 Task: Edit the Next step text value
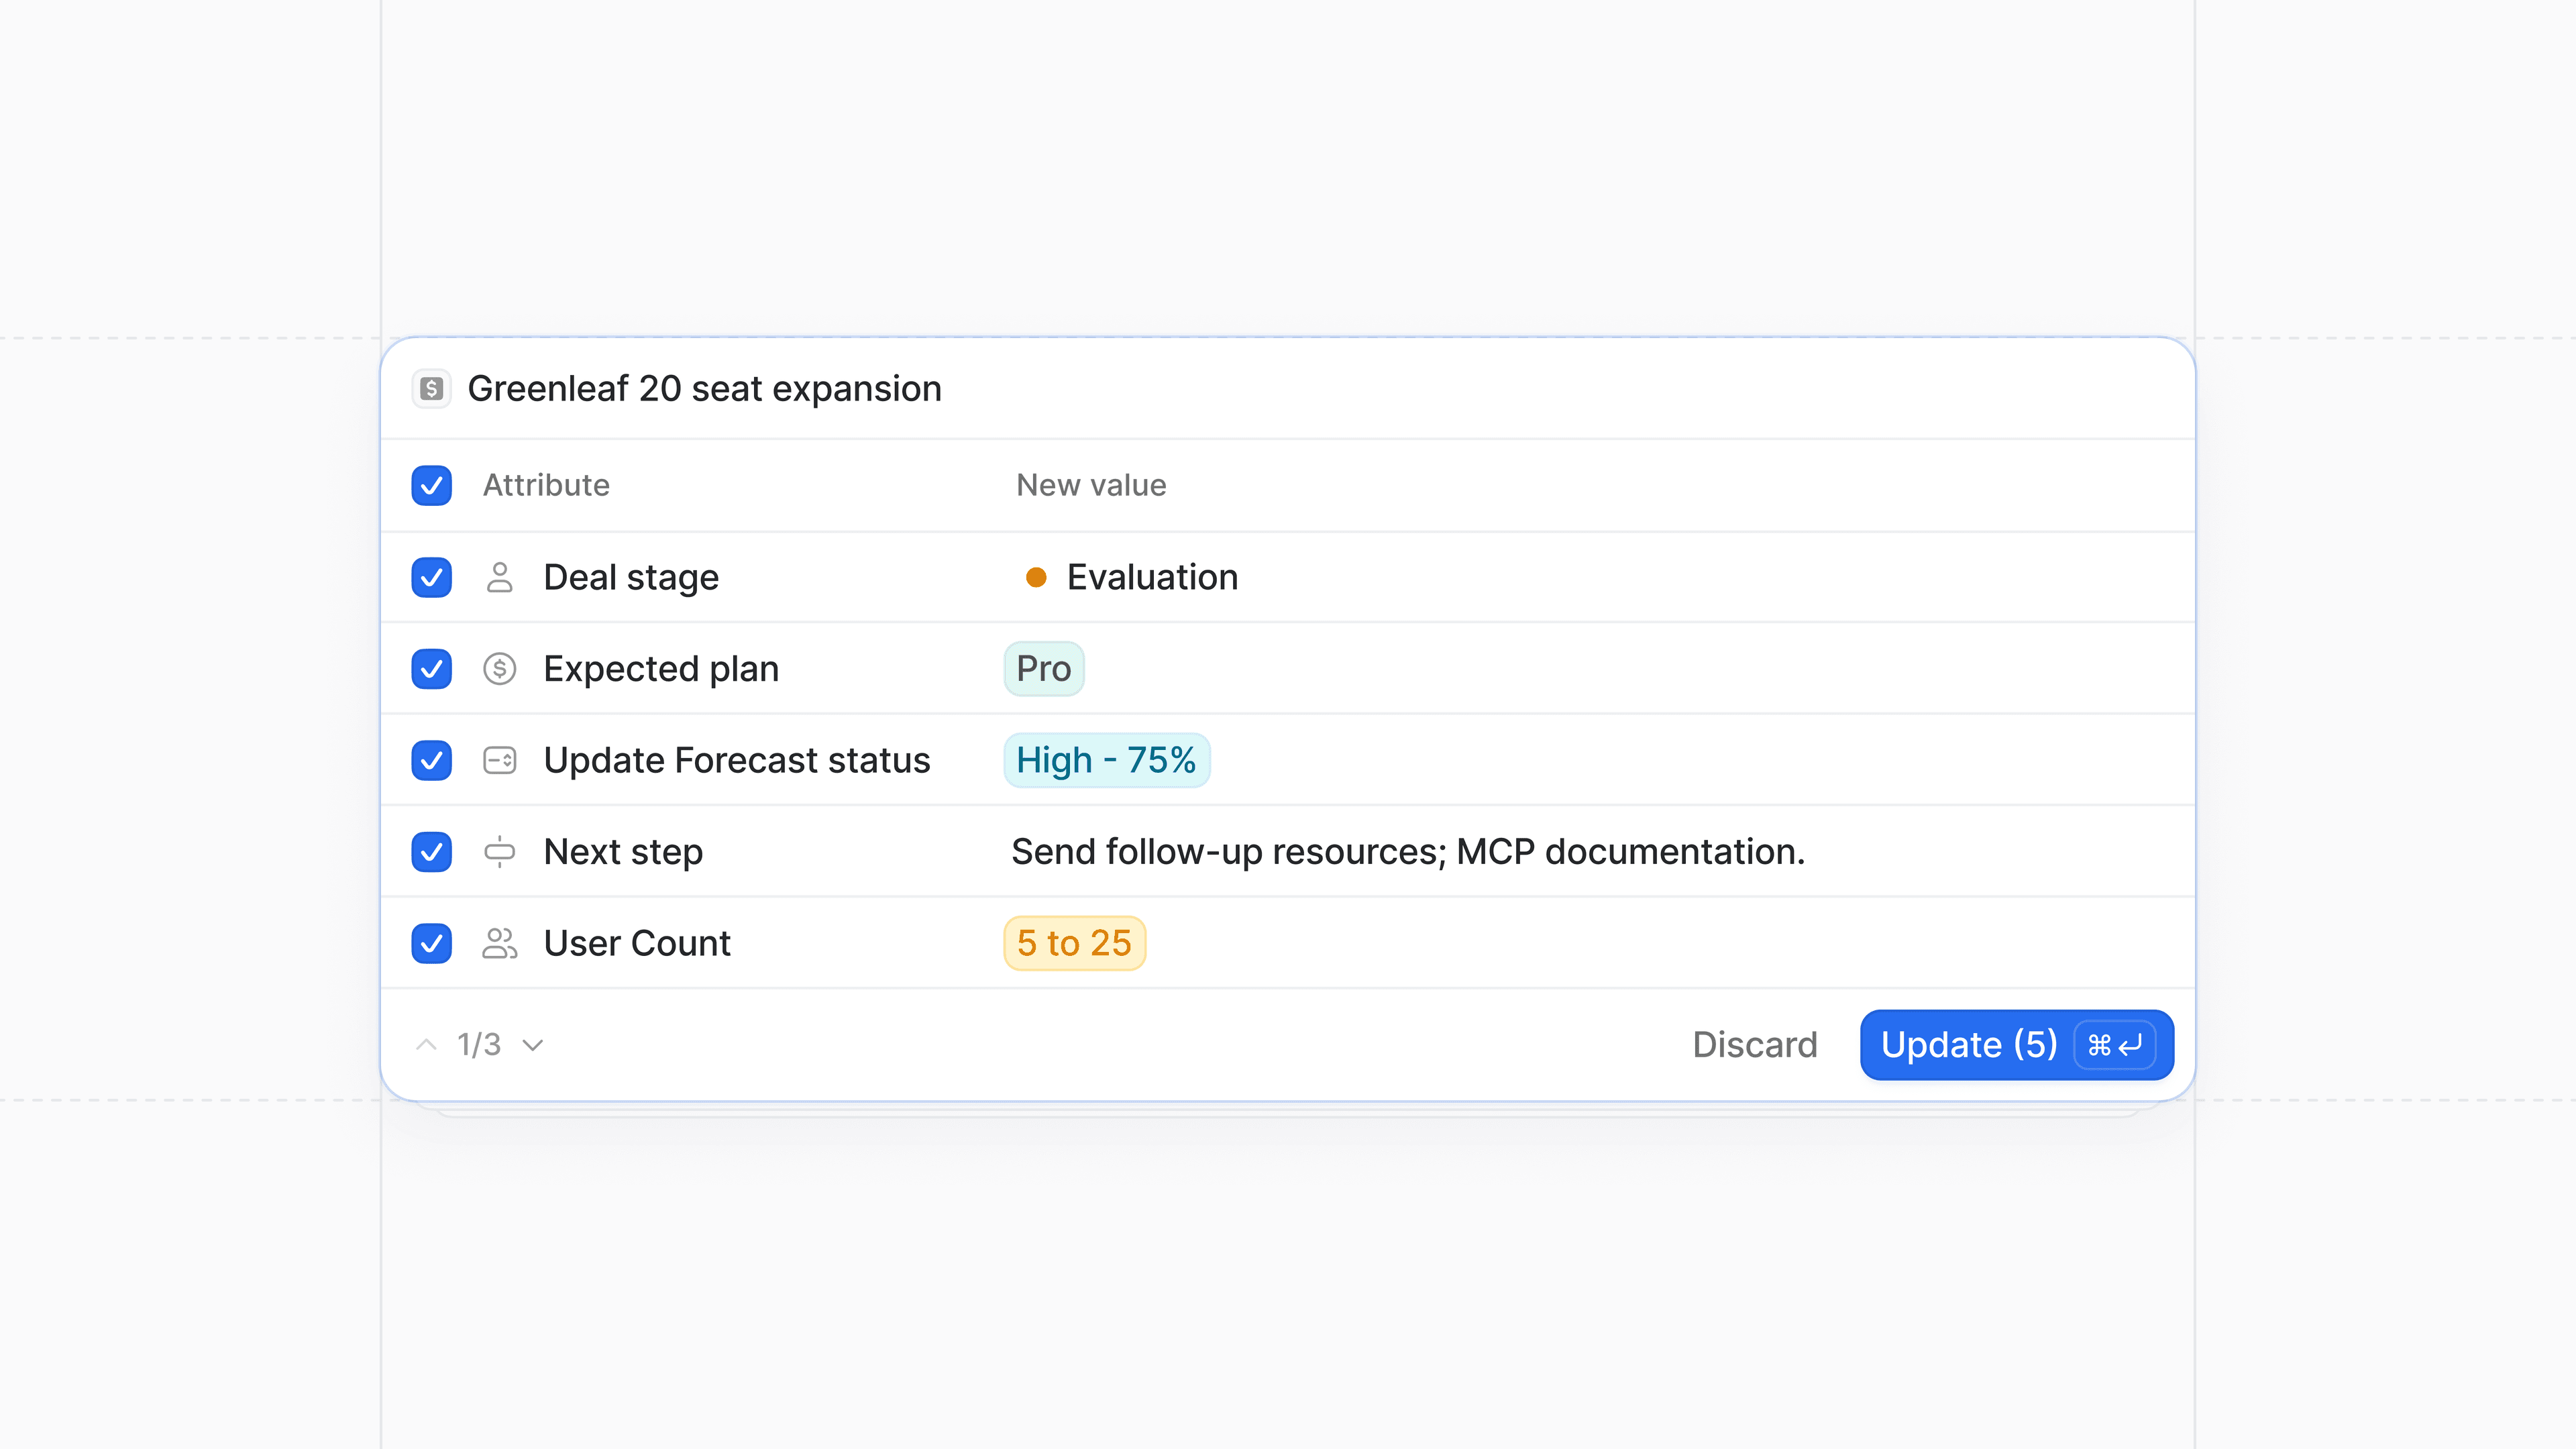pos(1407,852)
